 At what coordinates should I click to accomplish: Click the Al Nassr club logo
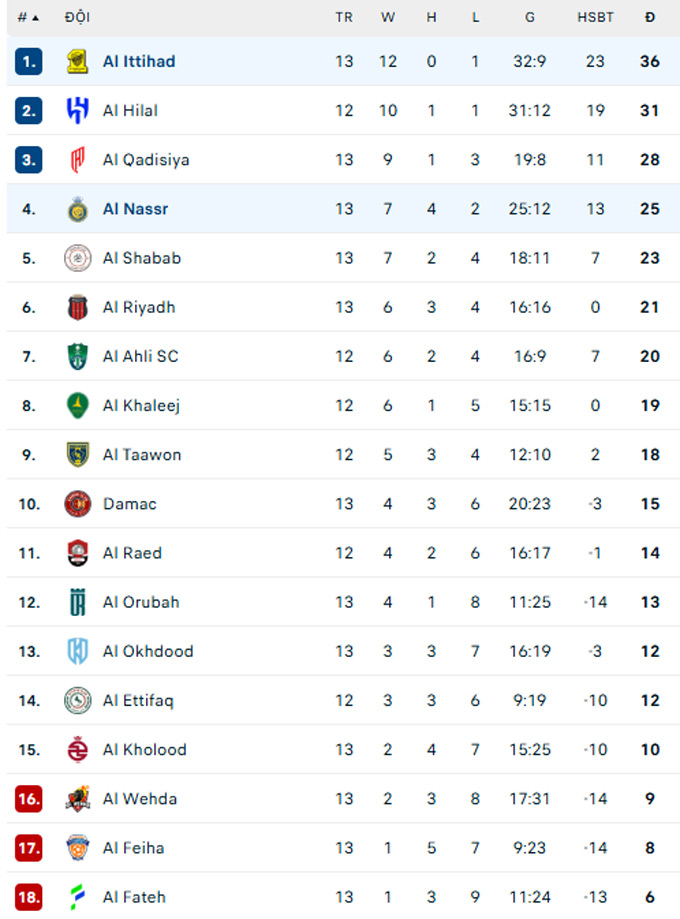pyautogui.click(x=77, y=209)
